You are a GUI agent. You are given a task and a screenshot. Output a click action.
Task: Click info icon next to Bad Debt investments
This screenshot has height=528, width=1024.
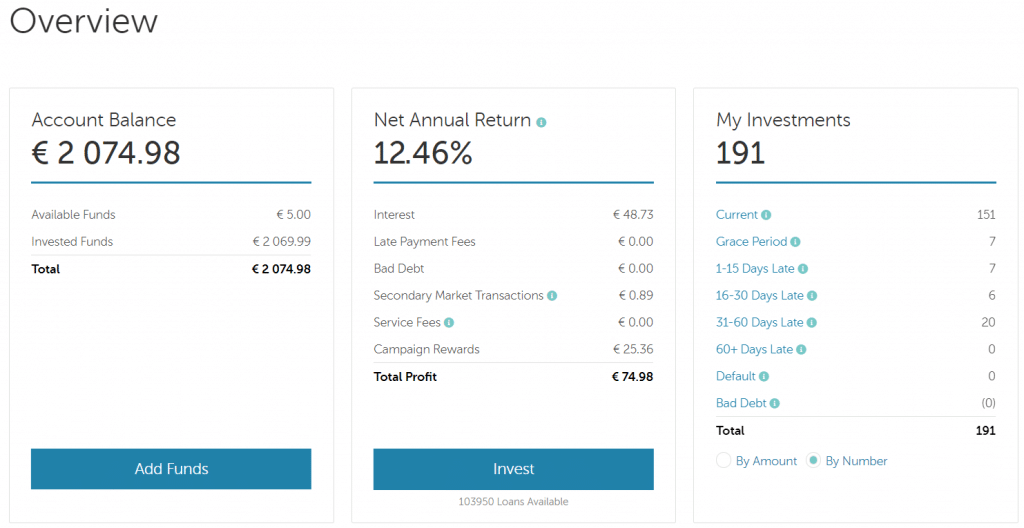(775, 404)
